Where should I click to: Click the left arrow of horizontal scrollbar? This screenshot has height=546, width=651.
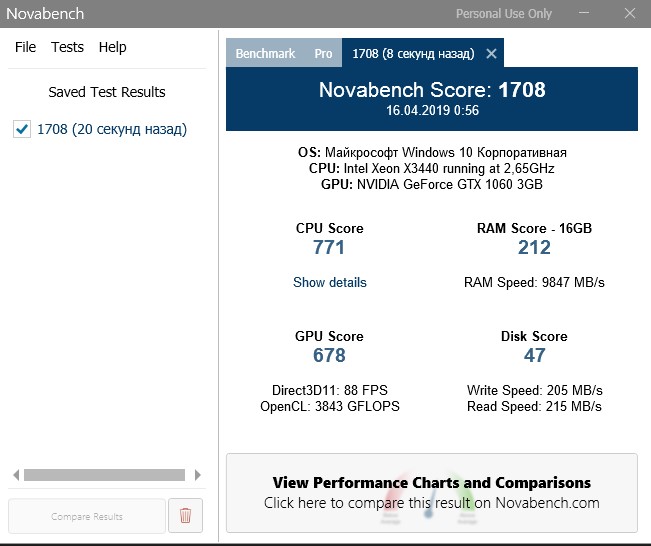coord(15,475)
